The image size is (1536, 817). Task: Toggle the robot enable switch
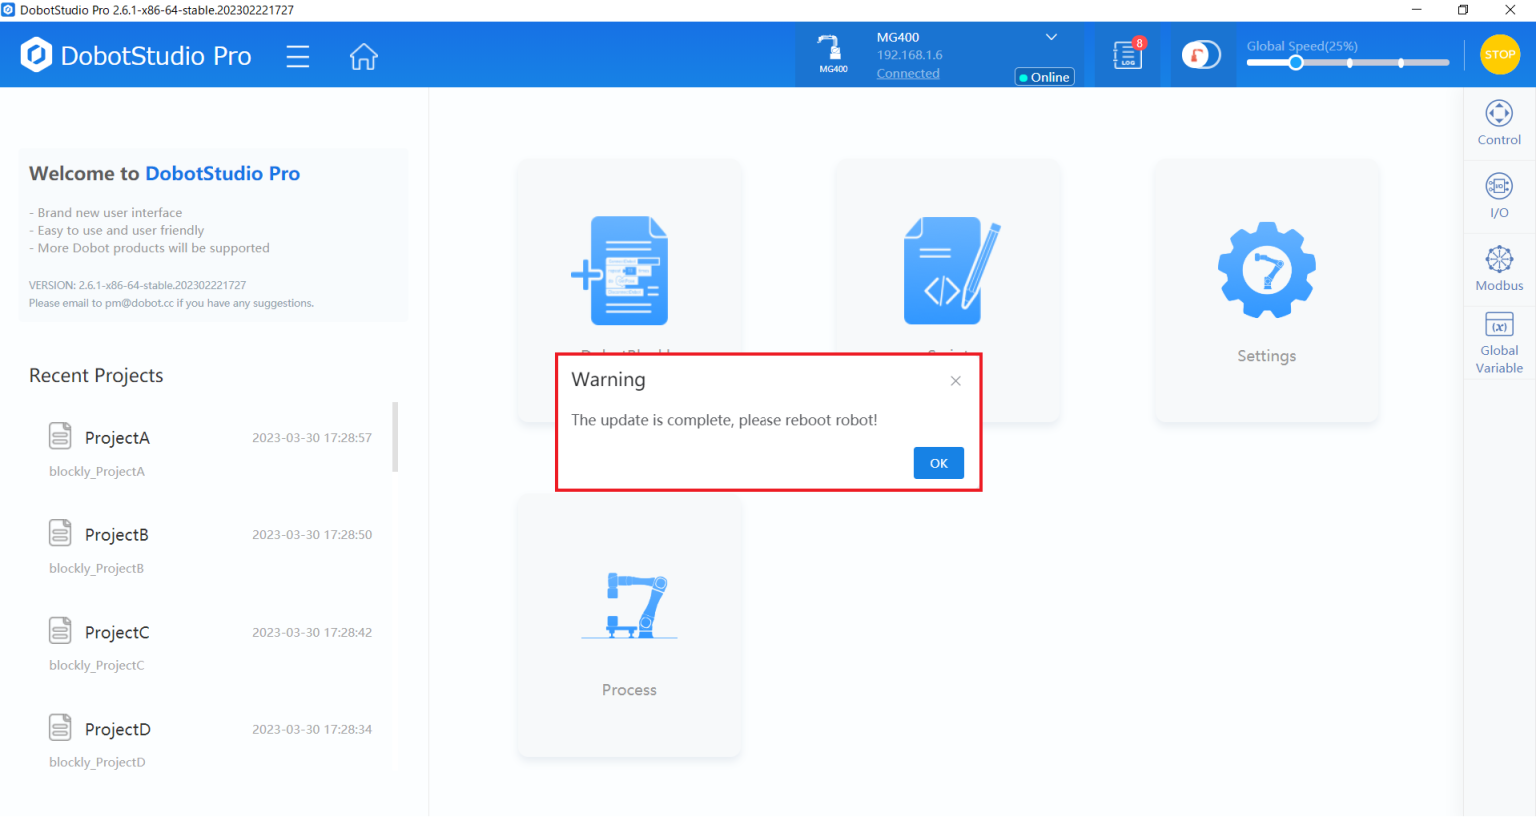[x=1201, y=55]
